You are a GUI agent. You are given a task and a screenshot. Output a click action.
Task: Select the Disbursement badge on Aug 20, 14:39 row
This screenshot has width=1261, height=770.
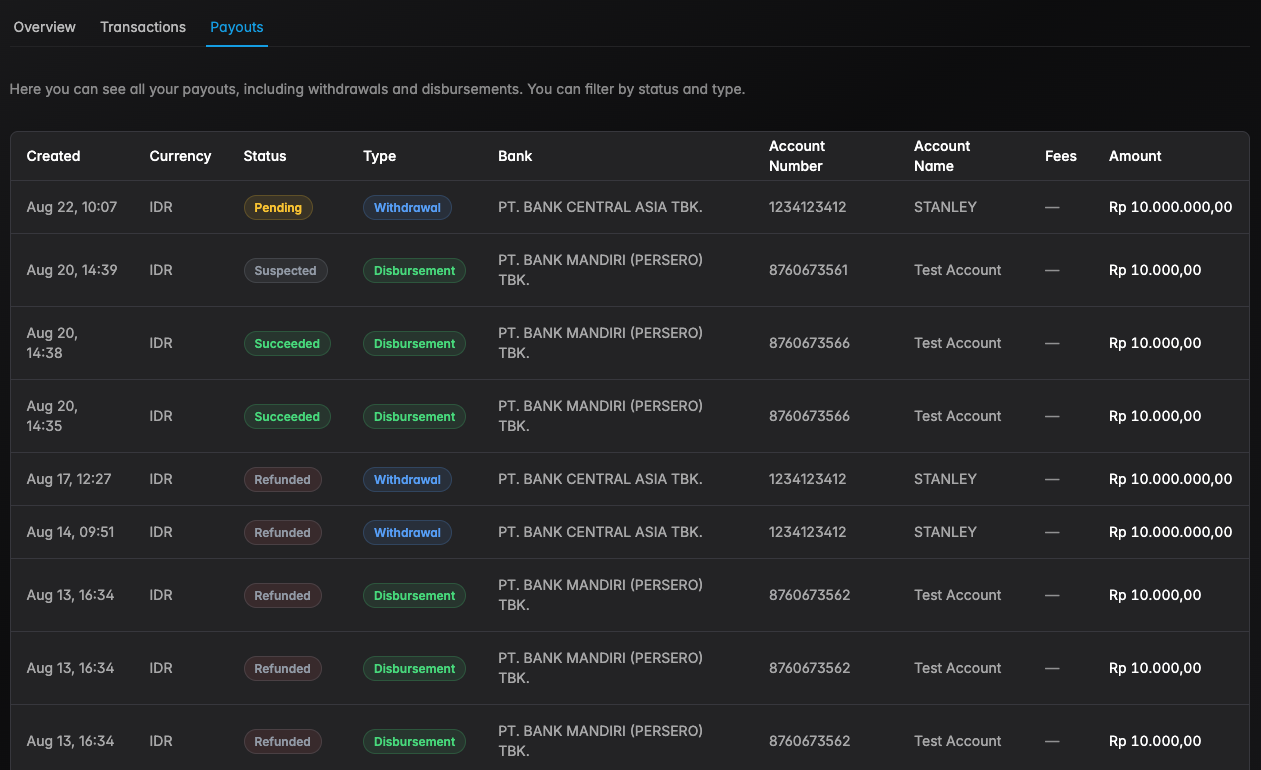[x=414, y=270]
